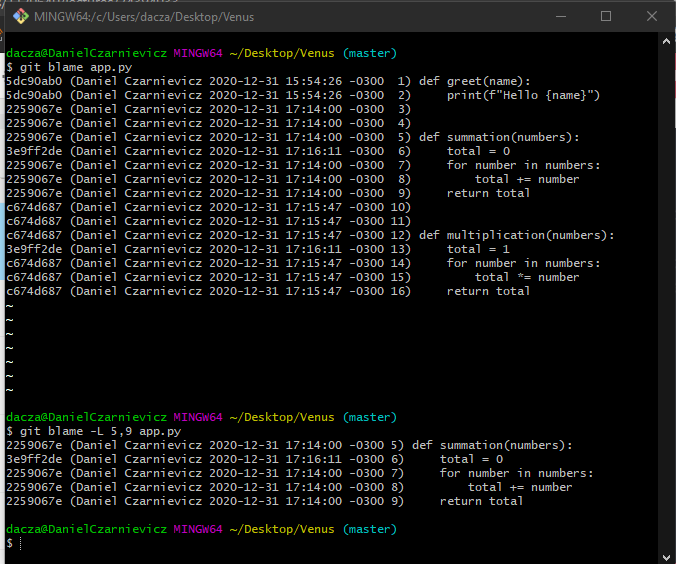Maximize the MINGW64 terminal window

606,17
